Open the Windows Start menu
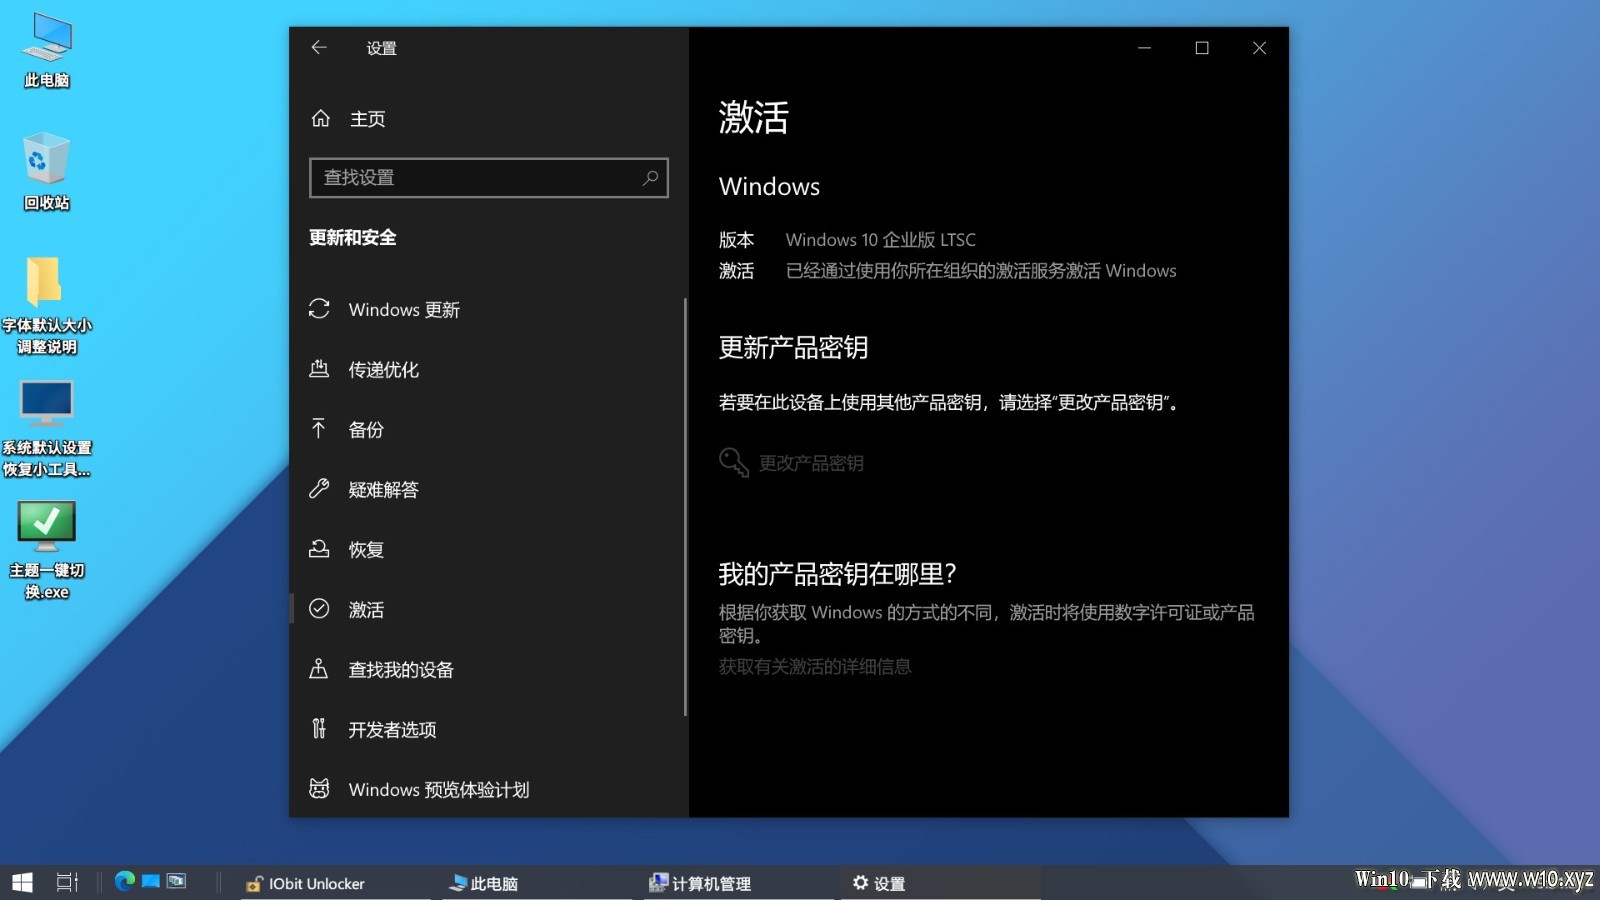This screenshot has height=900, width=1600. tap(22, 882)
